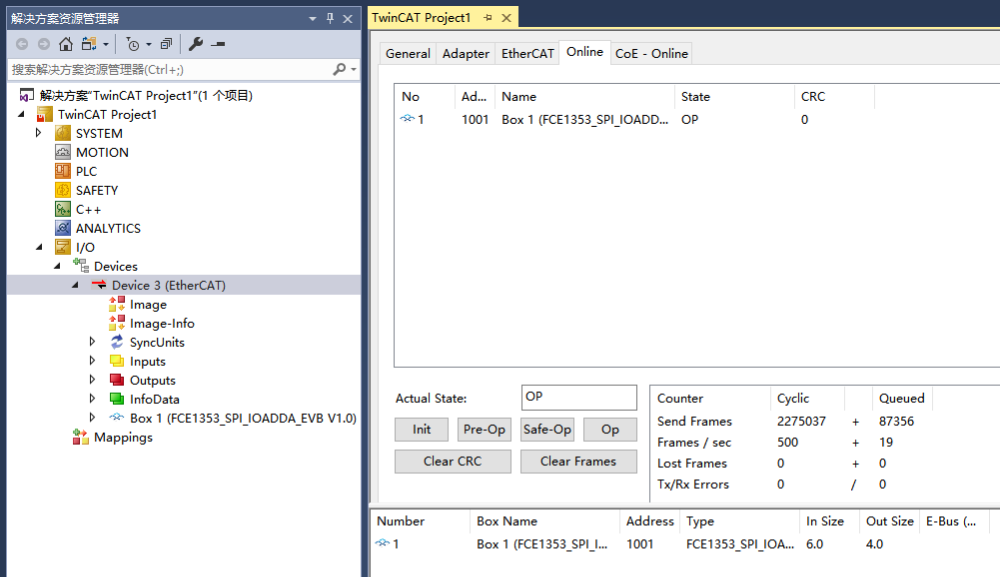
Task: Collapse the I/O tree node
Action: 40,247
